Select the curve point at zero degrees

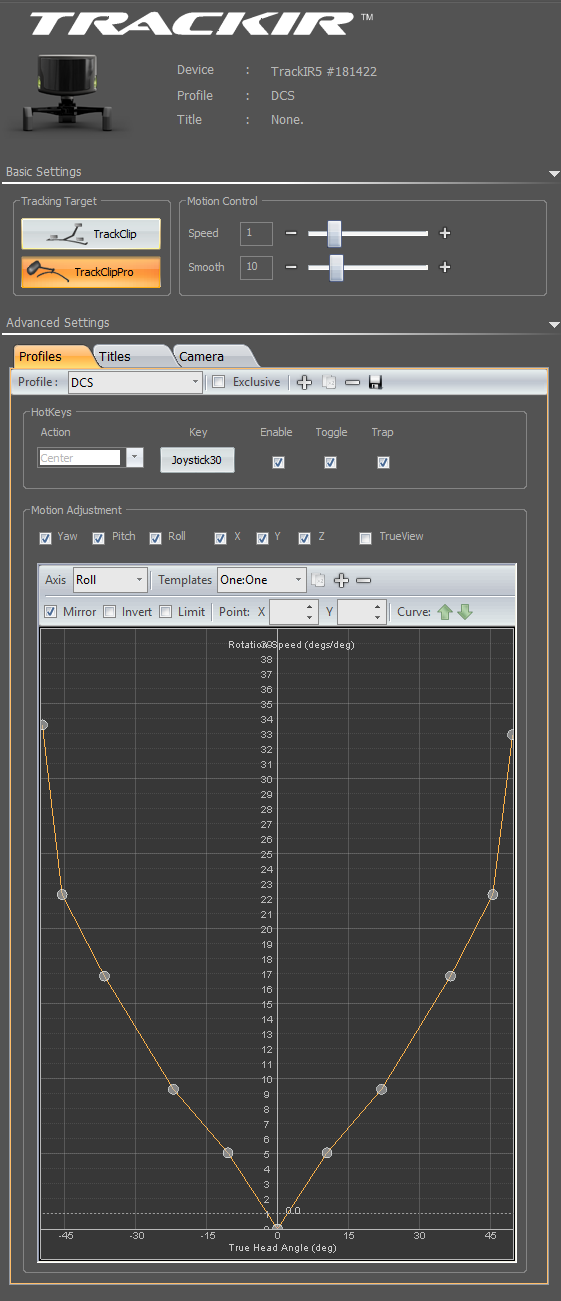point(277,1228)
